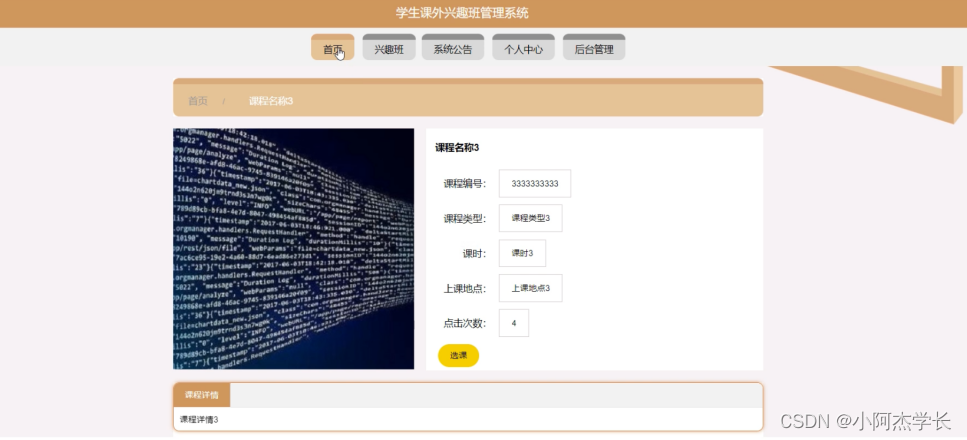Open the 首页 navigation tab
The image size is (967, 440).
pos(332,48)
